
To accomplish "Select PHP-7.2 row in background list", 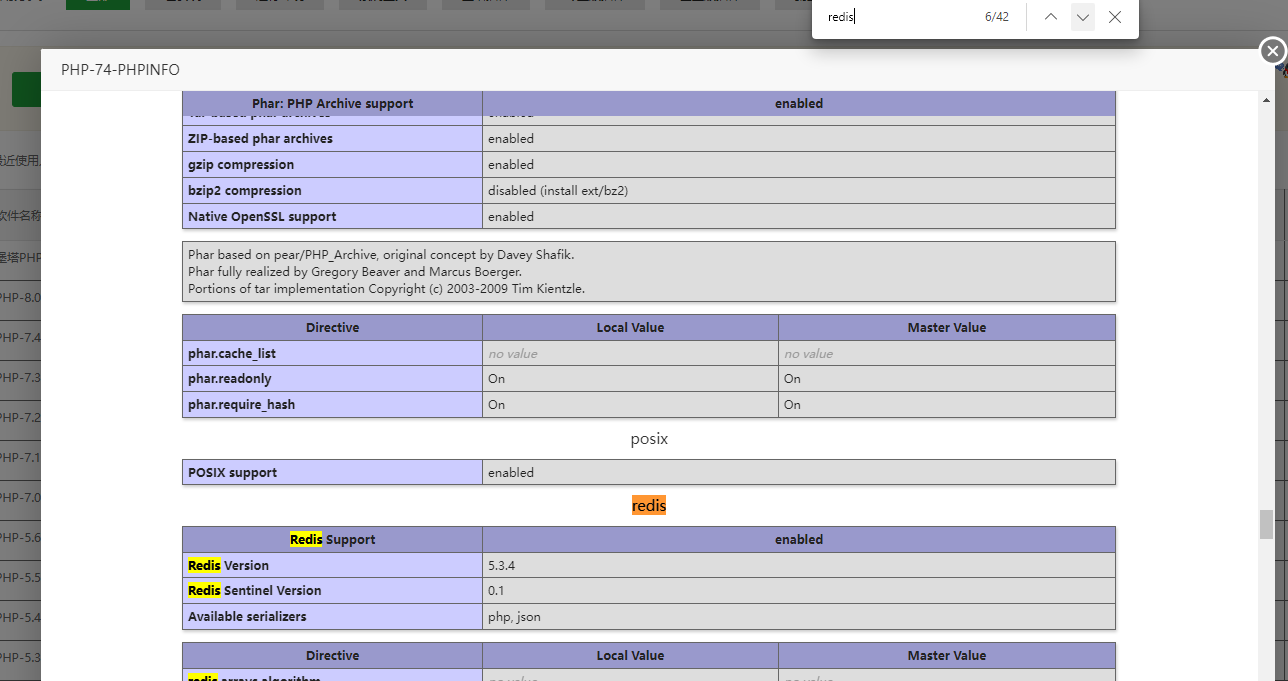I will pos(20,417).
